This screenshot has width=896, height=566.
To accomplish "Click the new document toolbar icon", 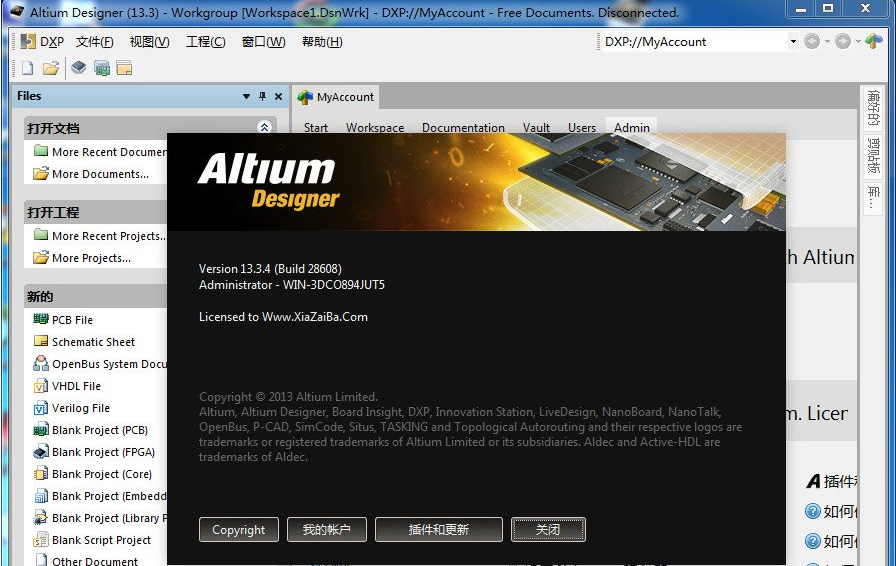I will pos(27,69).
